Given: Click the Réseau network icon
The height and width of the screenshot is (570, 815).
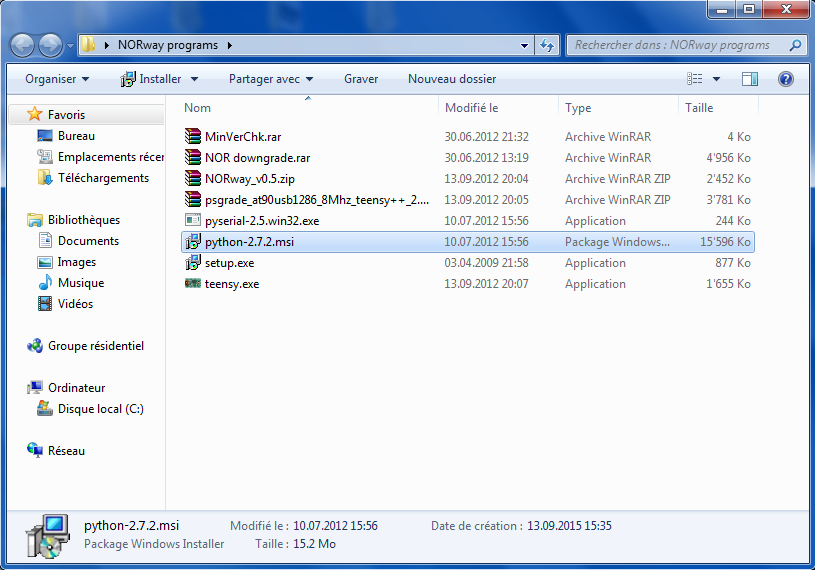Looking at the screenshot, I should 35,450.
